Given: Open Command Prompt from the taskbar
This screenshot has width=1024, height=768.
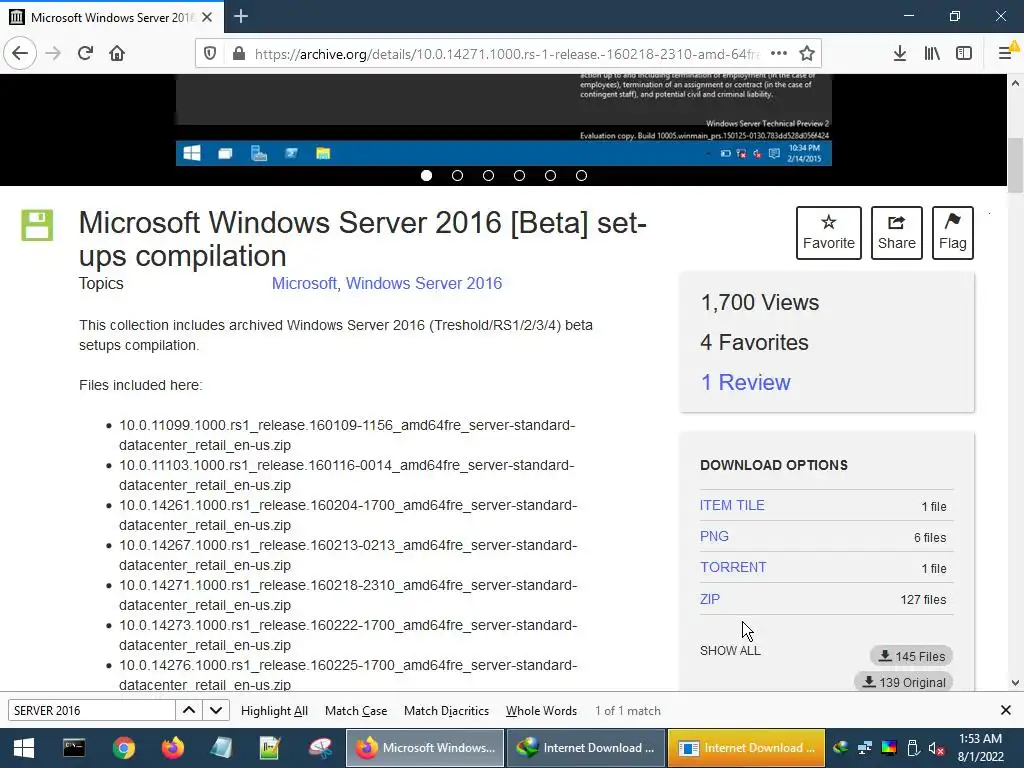Looking at the screenshot, I should tap(74, 748).
